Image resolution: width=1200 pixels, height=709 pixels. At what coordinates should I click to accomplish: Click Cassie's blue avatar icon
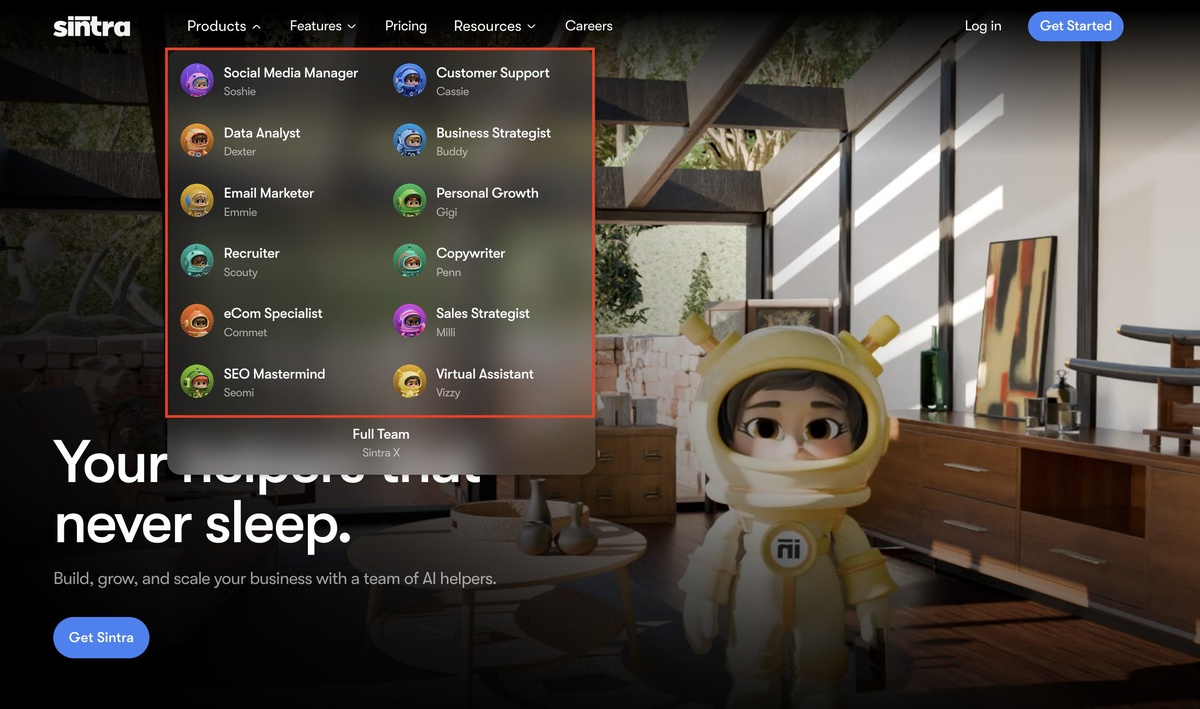pyautogui.click(x=410, y=81)
